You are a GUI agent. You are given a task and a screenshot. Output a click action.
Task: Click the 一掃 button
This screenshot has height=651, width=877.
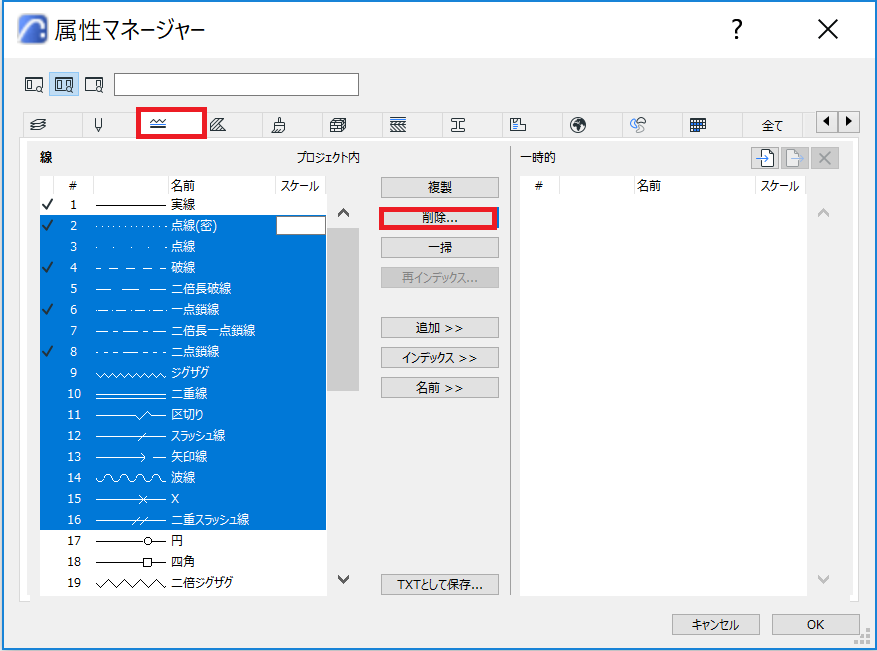[440, 247]
